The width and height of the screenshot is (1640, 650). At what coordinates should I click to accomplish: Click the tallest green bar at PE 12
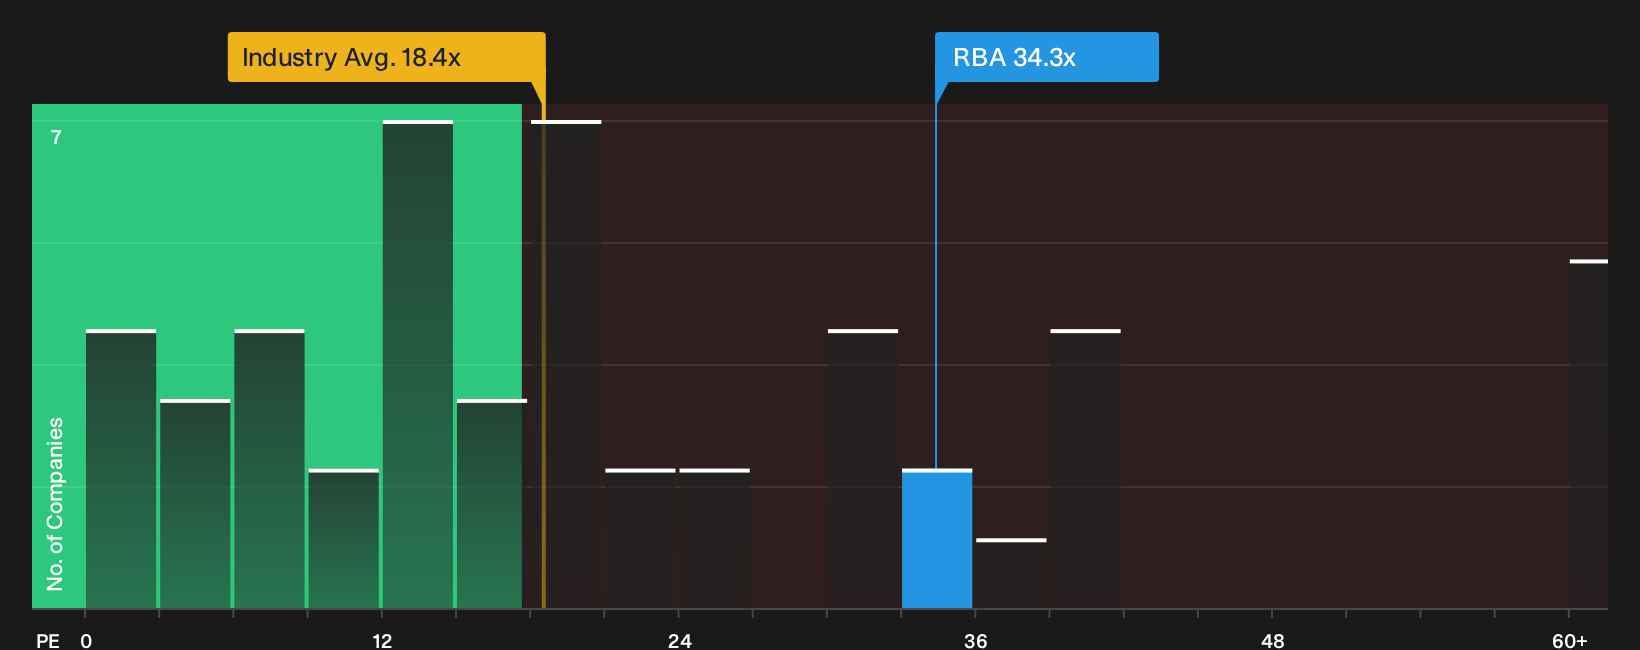click(x=418, y=364)
